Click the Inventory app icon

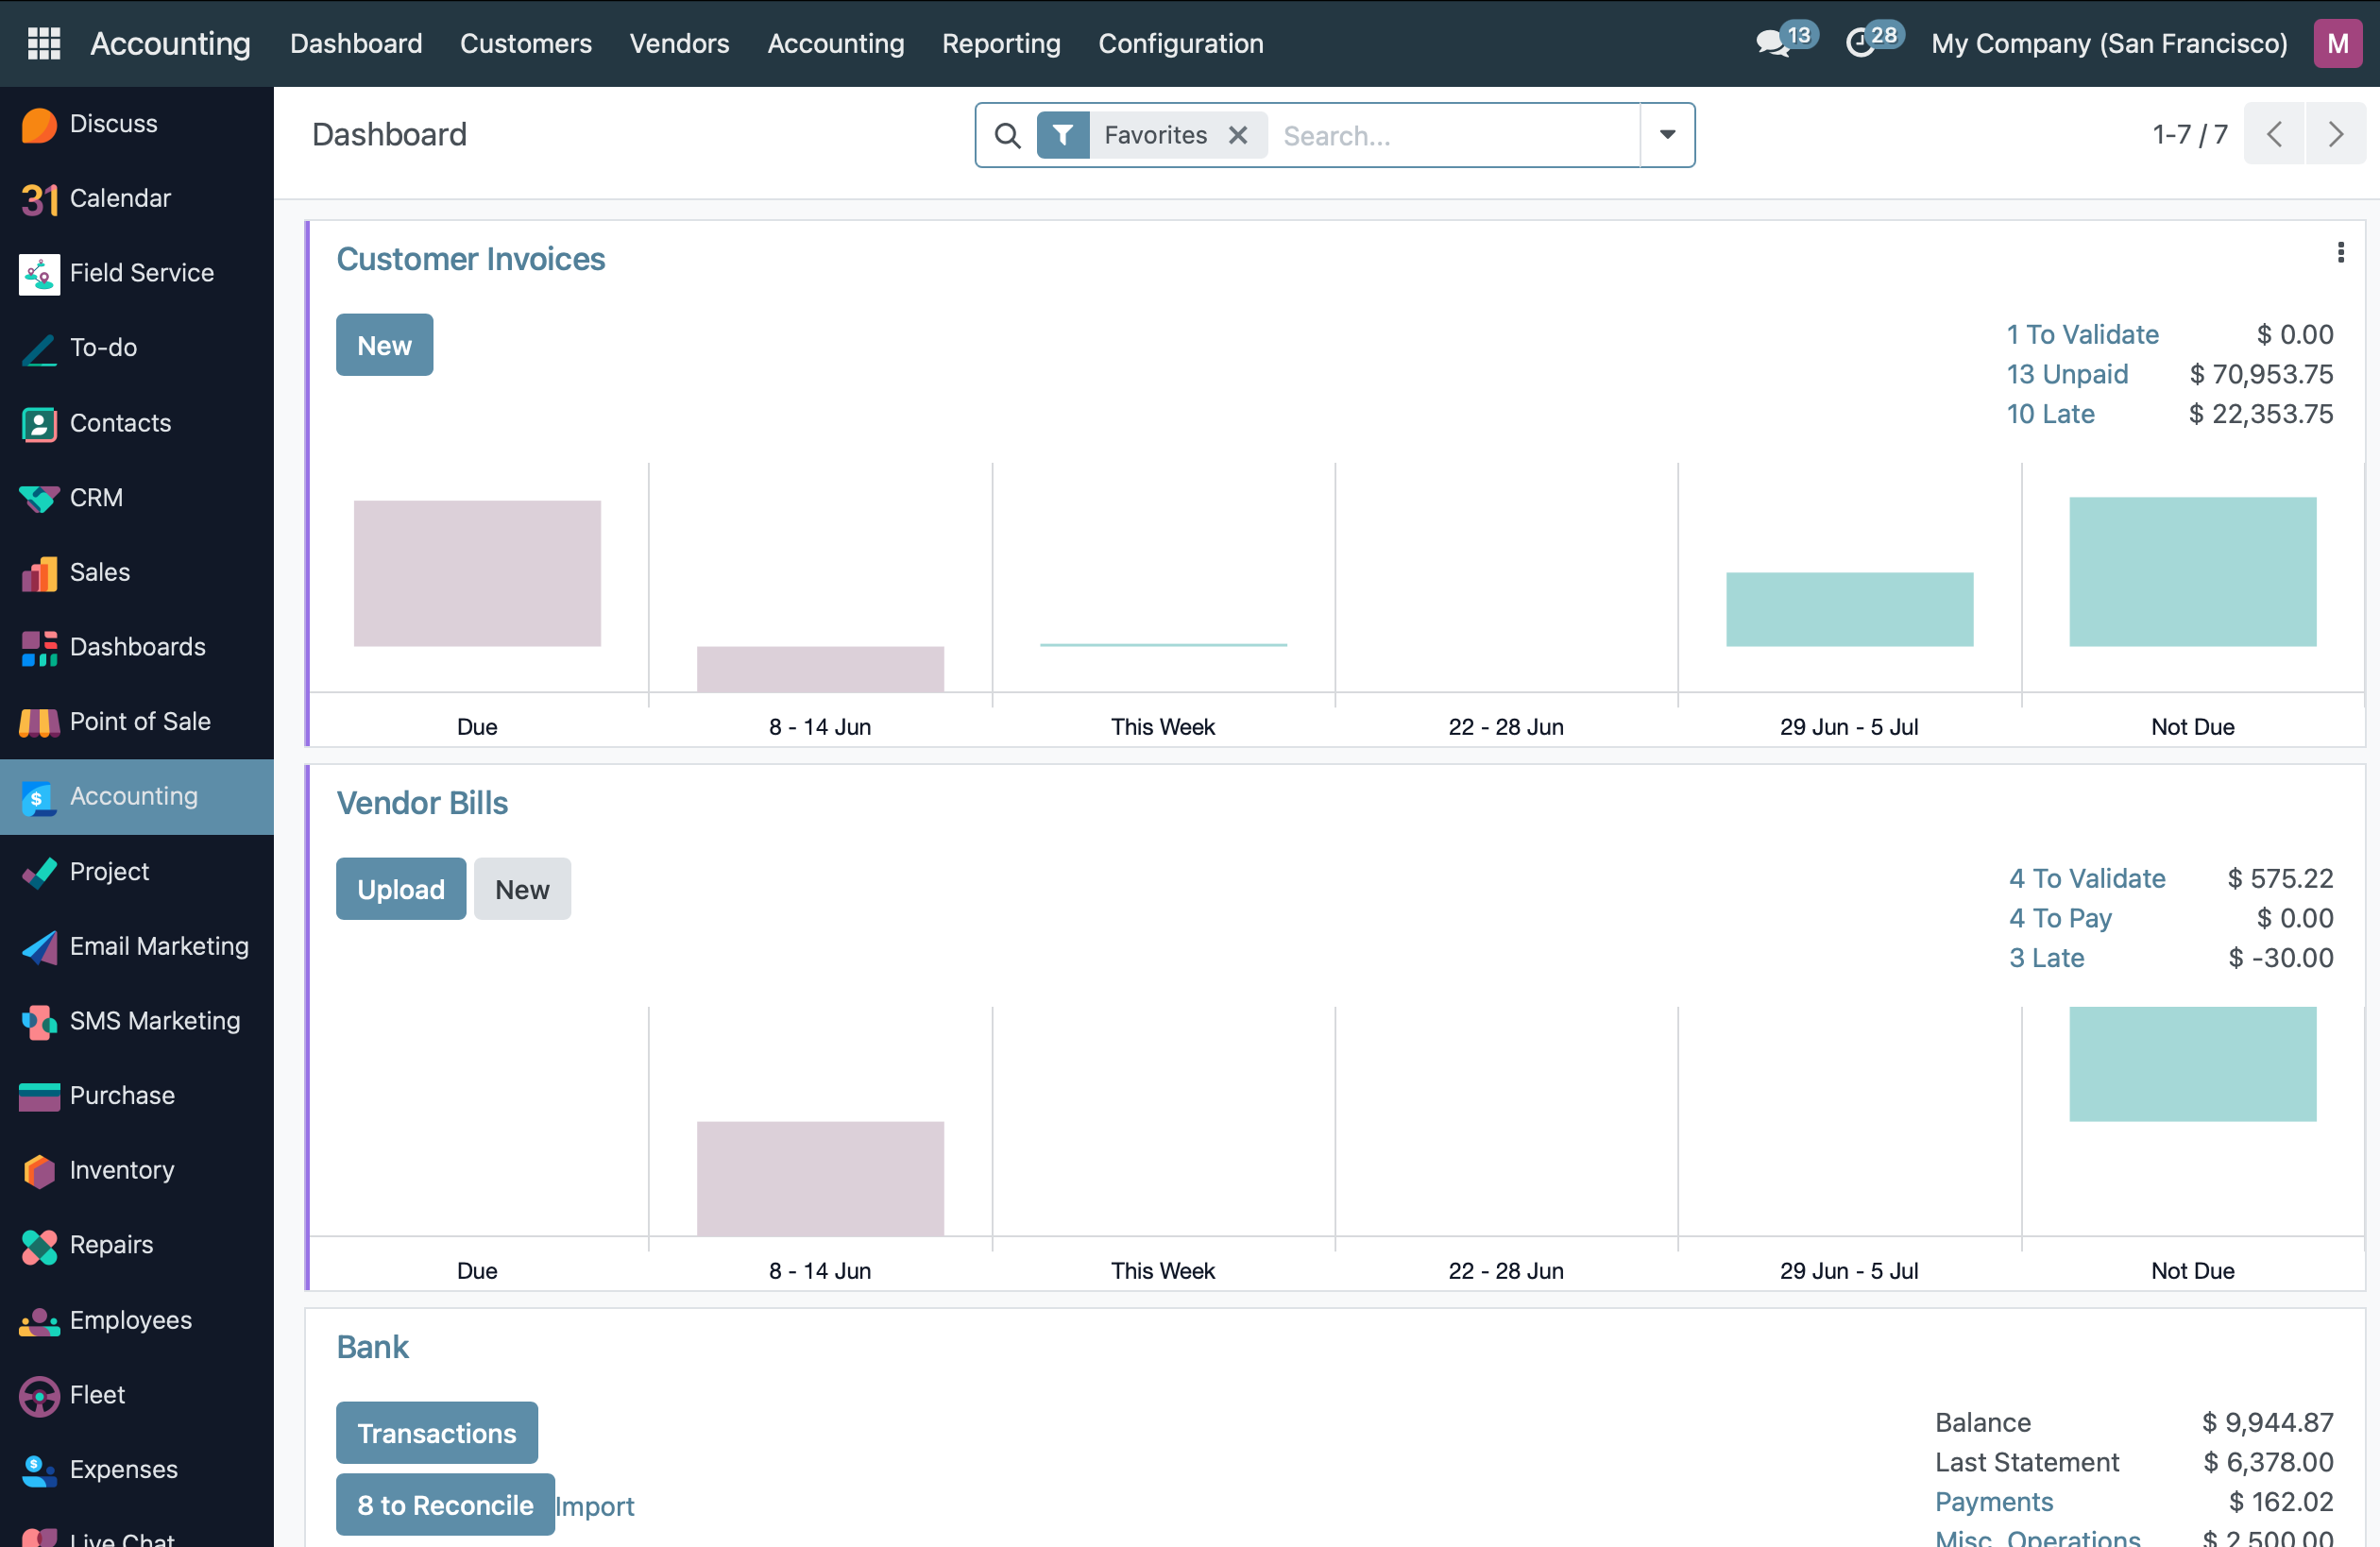tap(40, 1170)
